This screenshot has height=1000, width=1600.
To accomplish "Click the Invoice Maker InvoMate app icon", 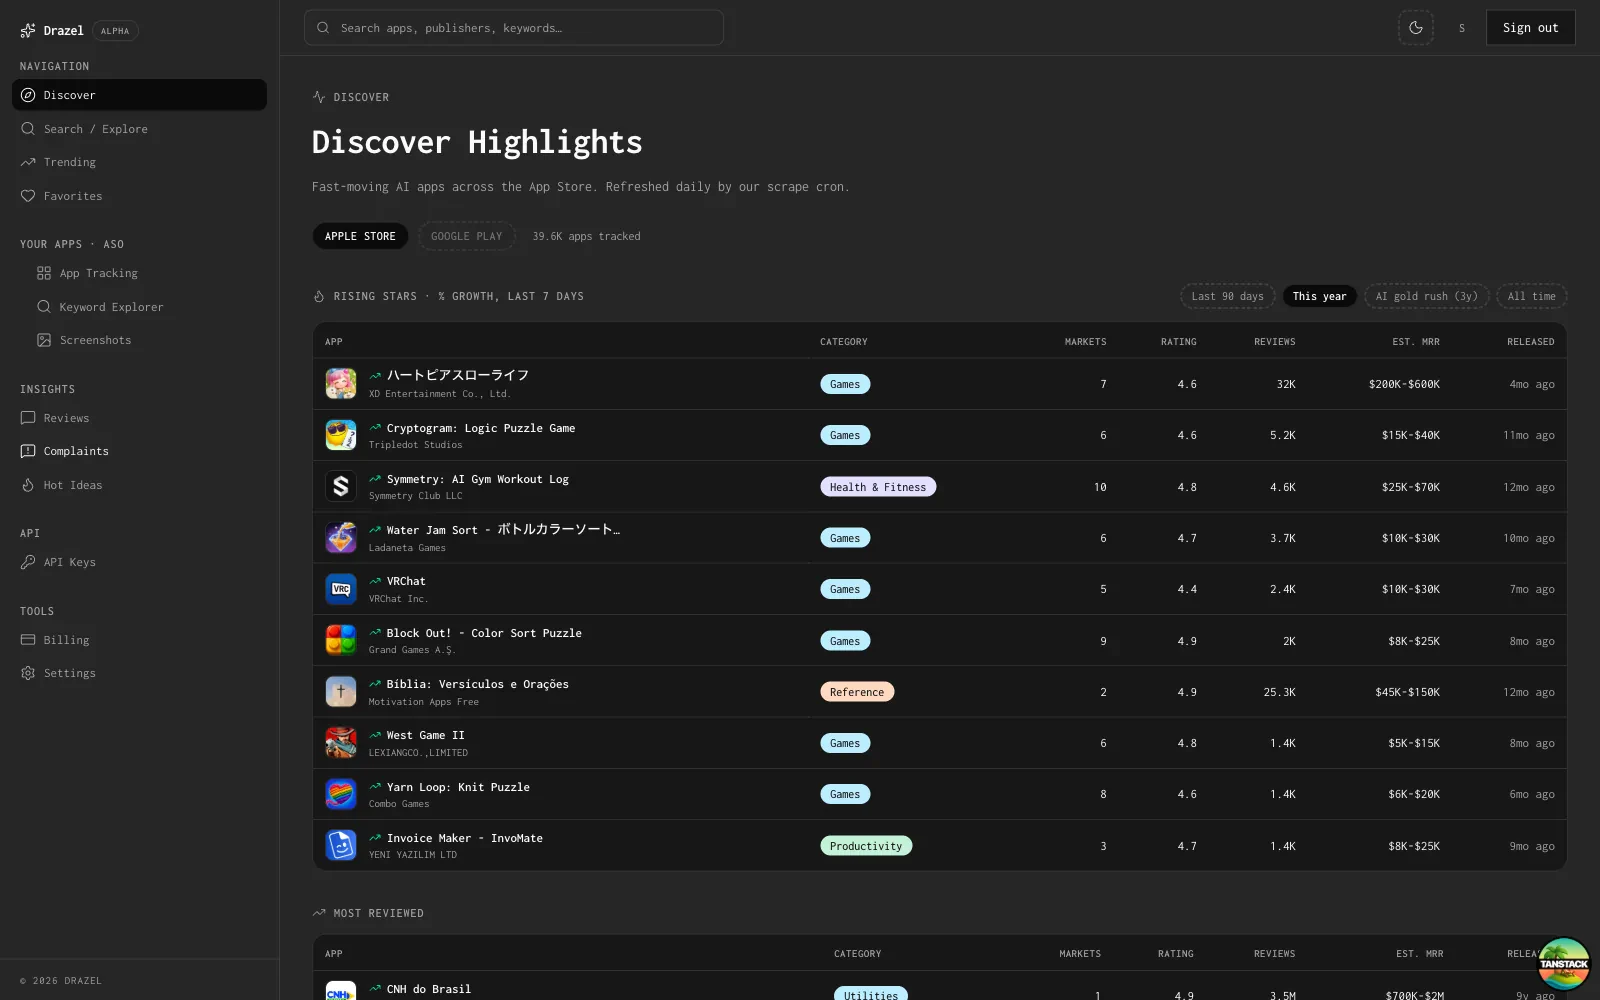I will click(341, 845).
